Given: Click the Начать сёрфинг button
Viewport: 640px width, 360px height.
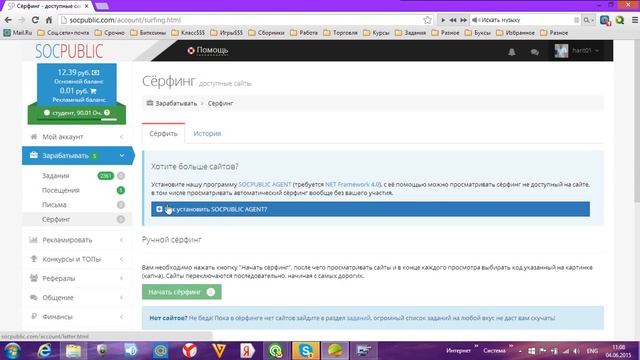Looking at the screenshot, I should tap(182, 292).
